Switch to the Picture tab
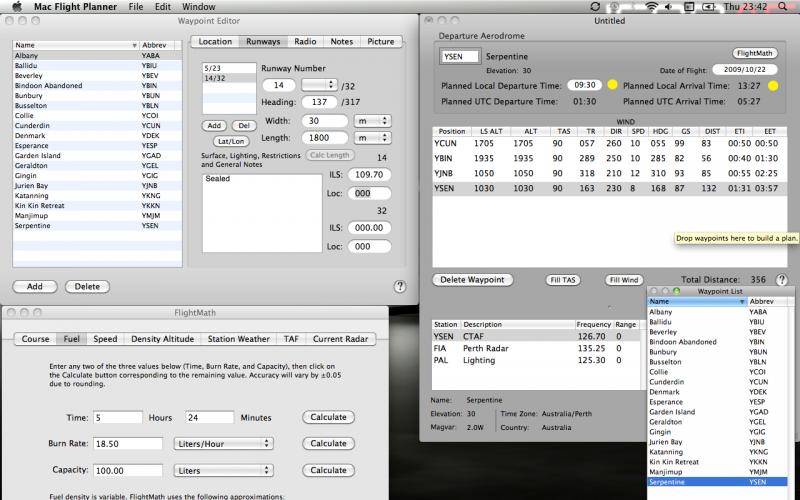This screenshot has width=800, height=500. [381, 41]
